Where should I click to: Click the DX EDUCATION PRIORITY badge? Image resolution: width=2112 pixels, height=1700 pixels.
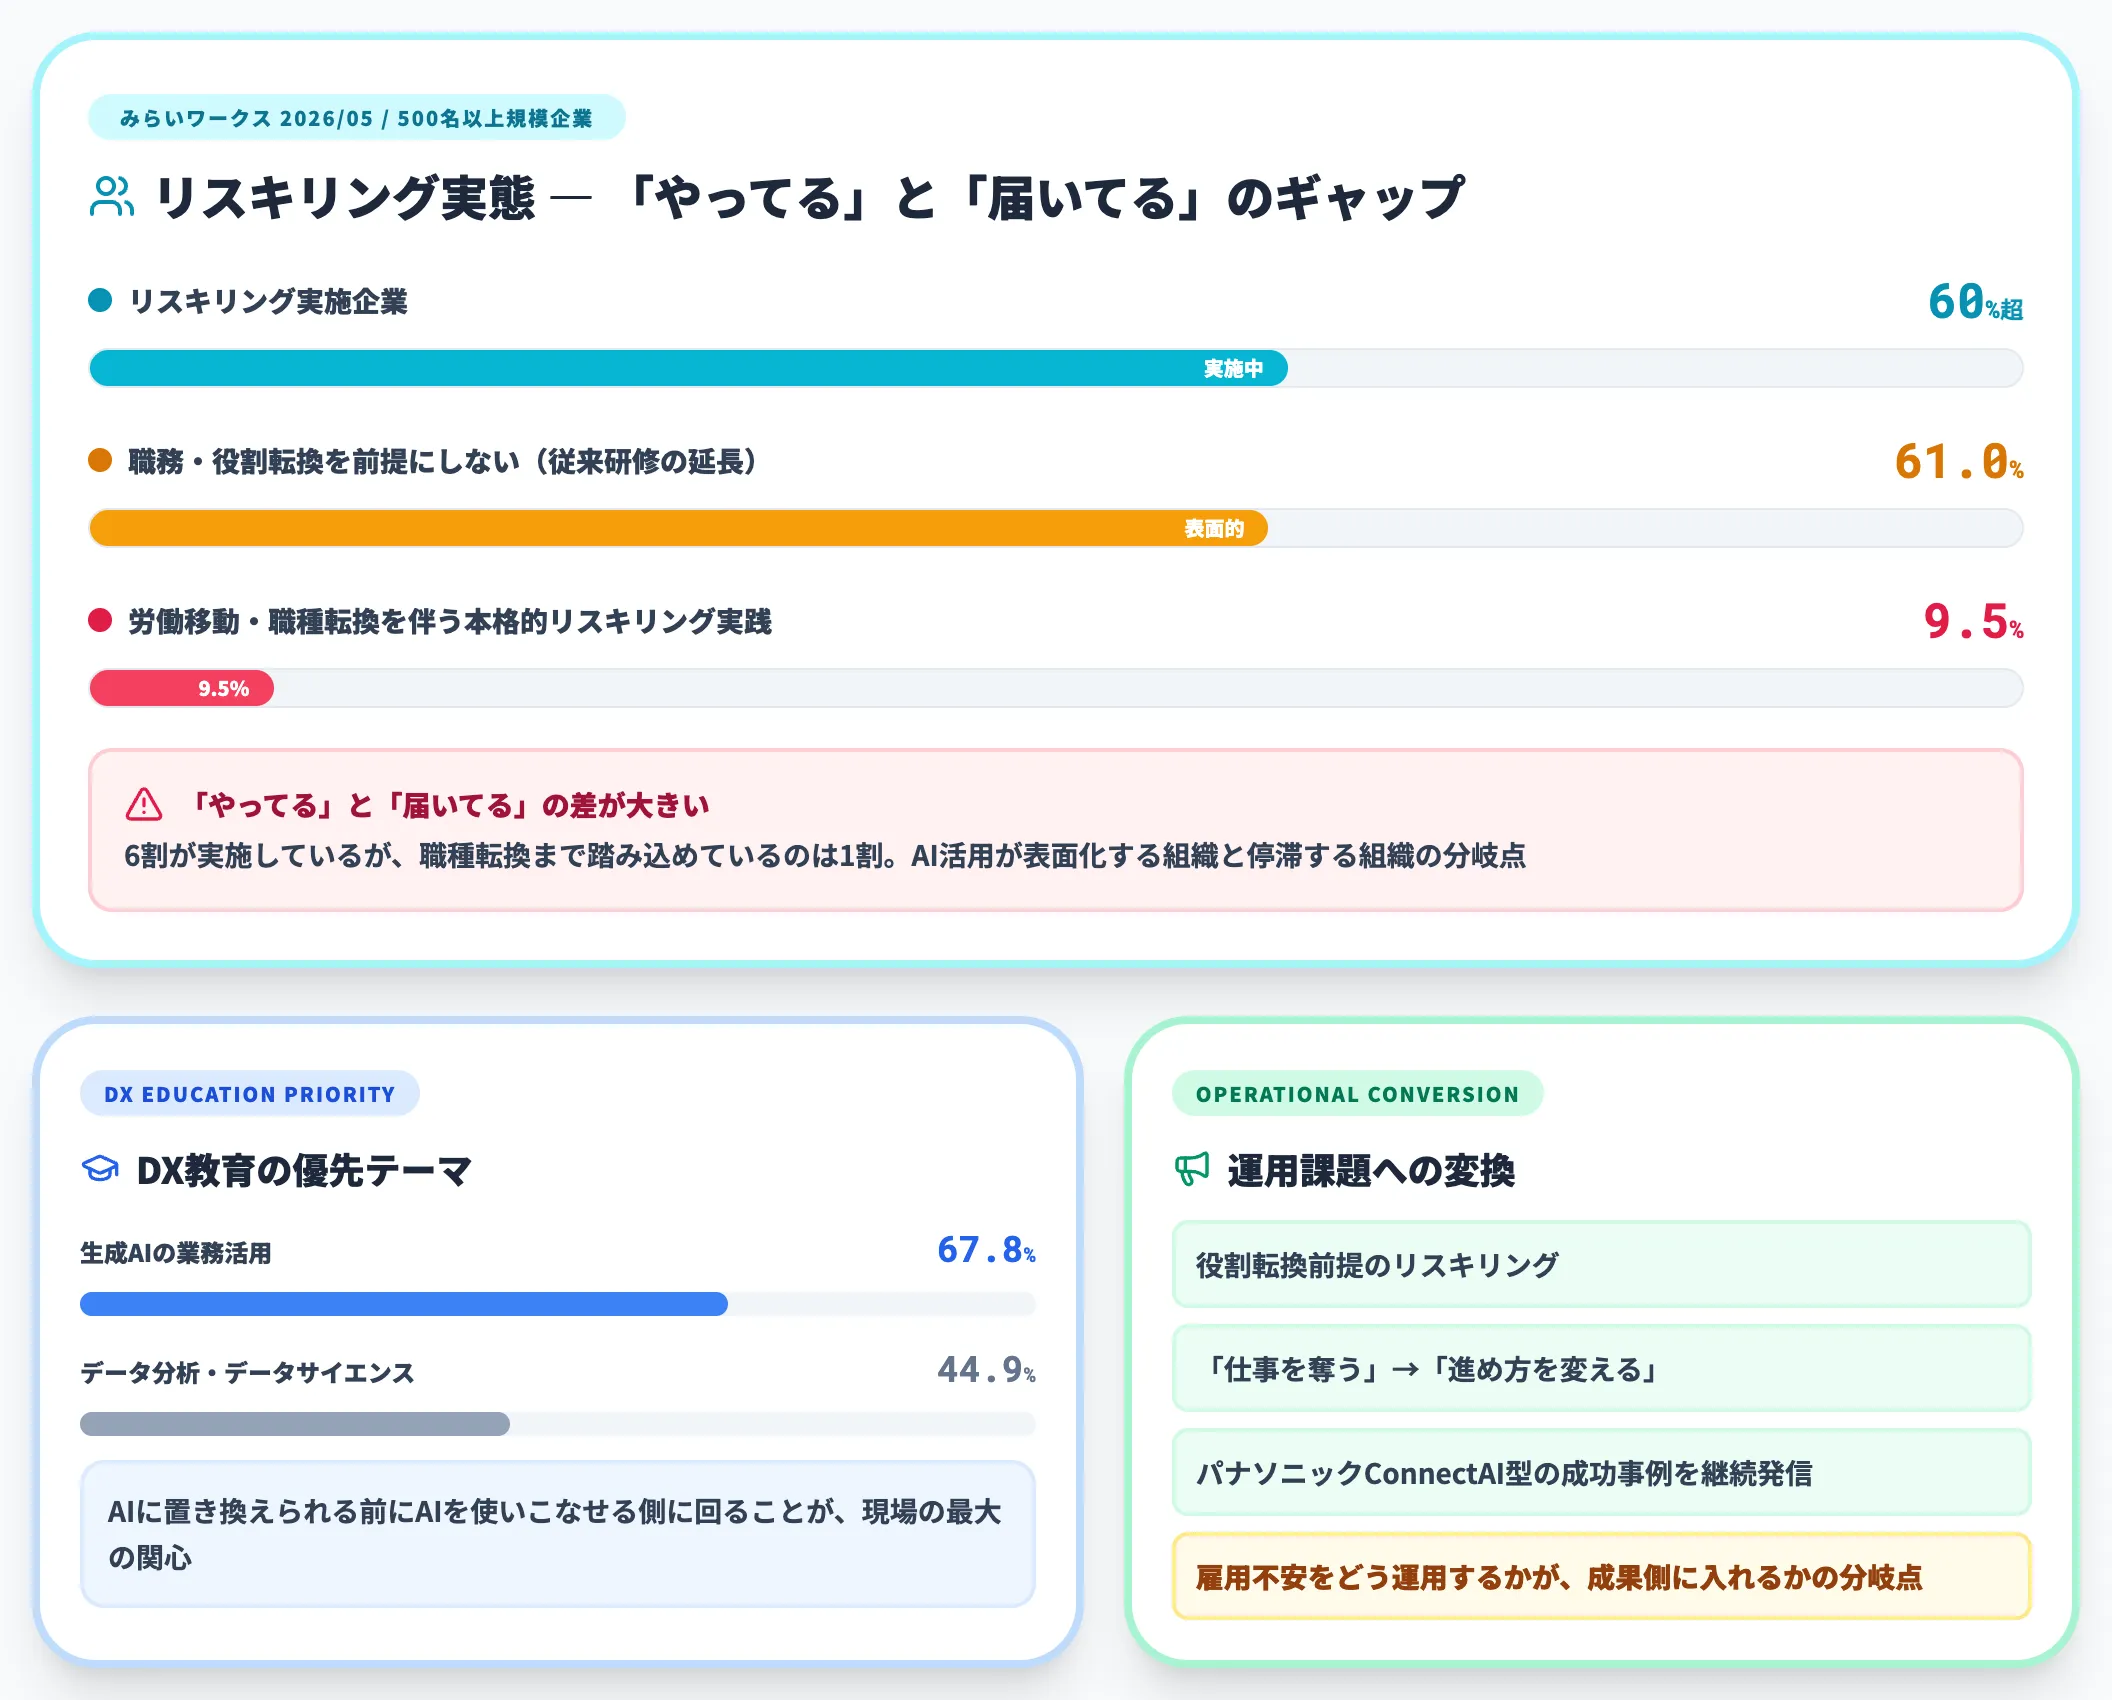tap(250, 1094)
